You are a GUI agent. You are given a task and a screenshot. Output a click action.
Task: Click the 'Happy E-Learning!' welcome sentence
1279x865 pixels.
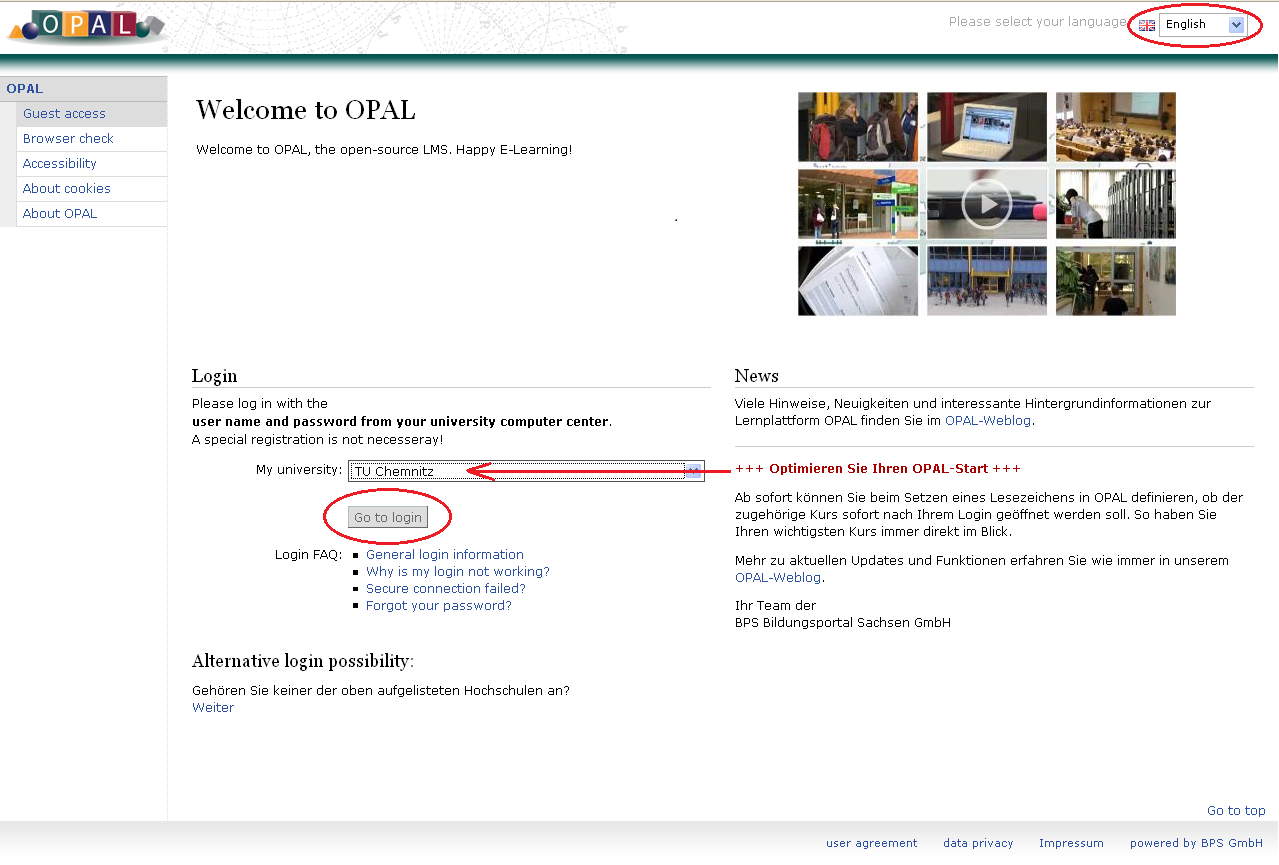514,150
